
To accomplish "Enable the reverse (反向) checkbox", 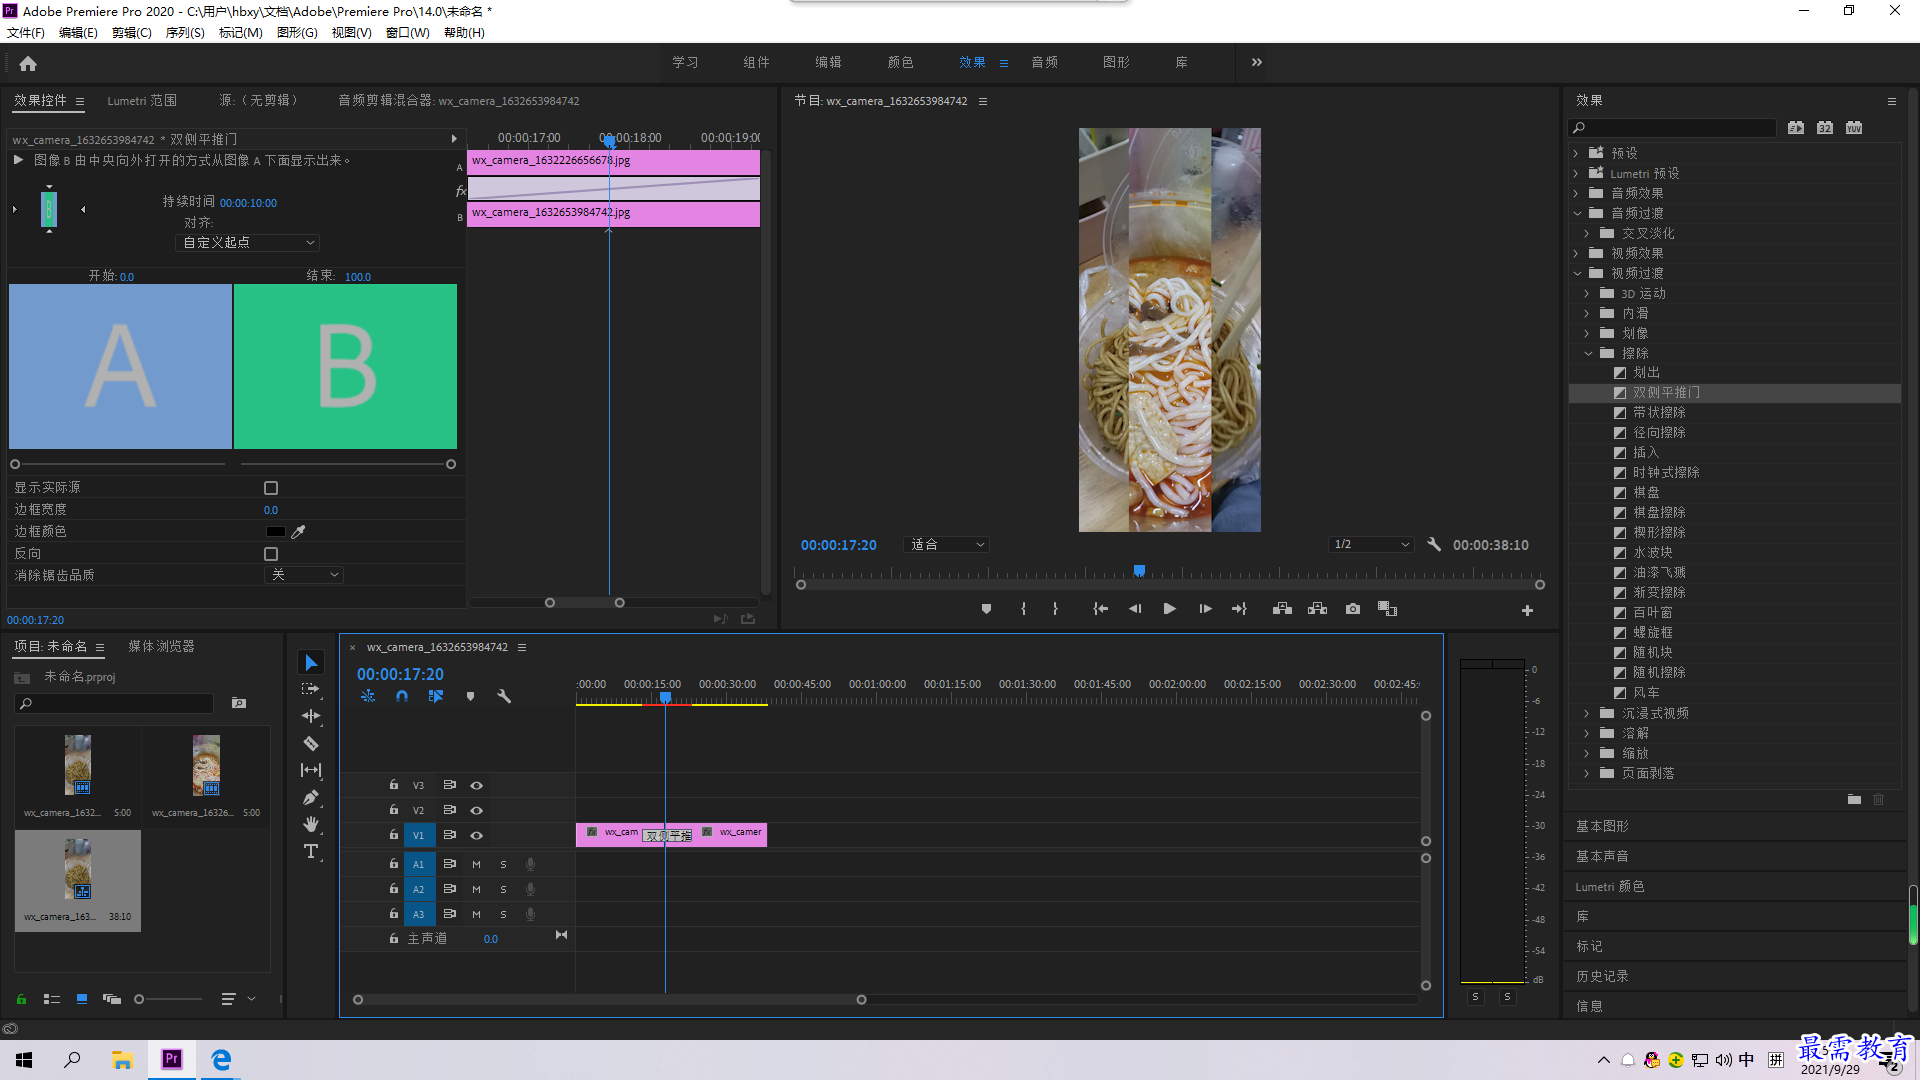I will pyautogui.click(x=271, y=554).
